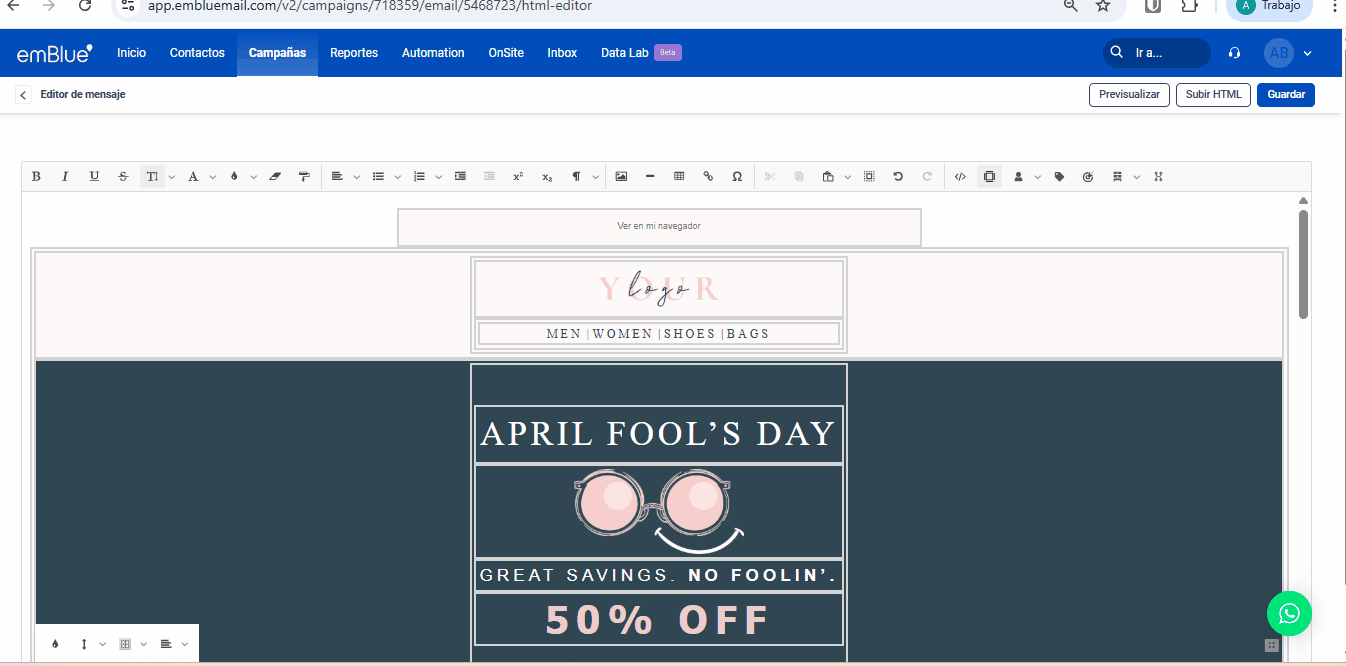Toggle the highlighted block outline button
Viewport: 1346px width, 666px height.
click(x=989, y=177)
